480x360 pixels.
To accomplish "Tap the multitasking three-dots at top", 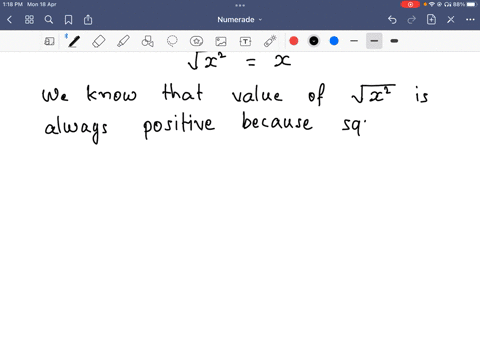I will pyautogui.click(x=240, y=5).
